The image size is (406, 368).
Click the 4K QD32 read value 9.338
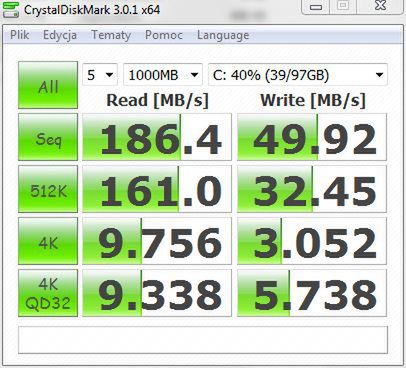[157, 293]
